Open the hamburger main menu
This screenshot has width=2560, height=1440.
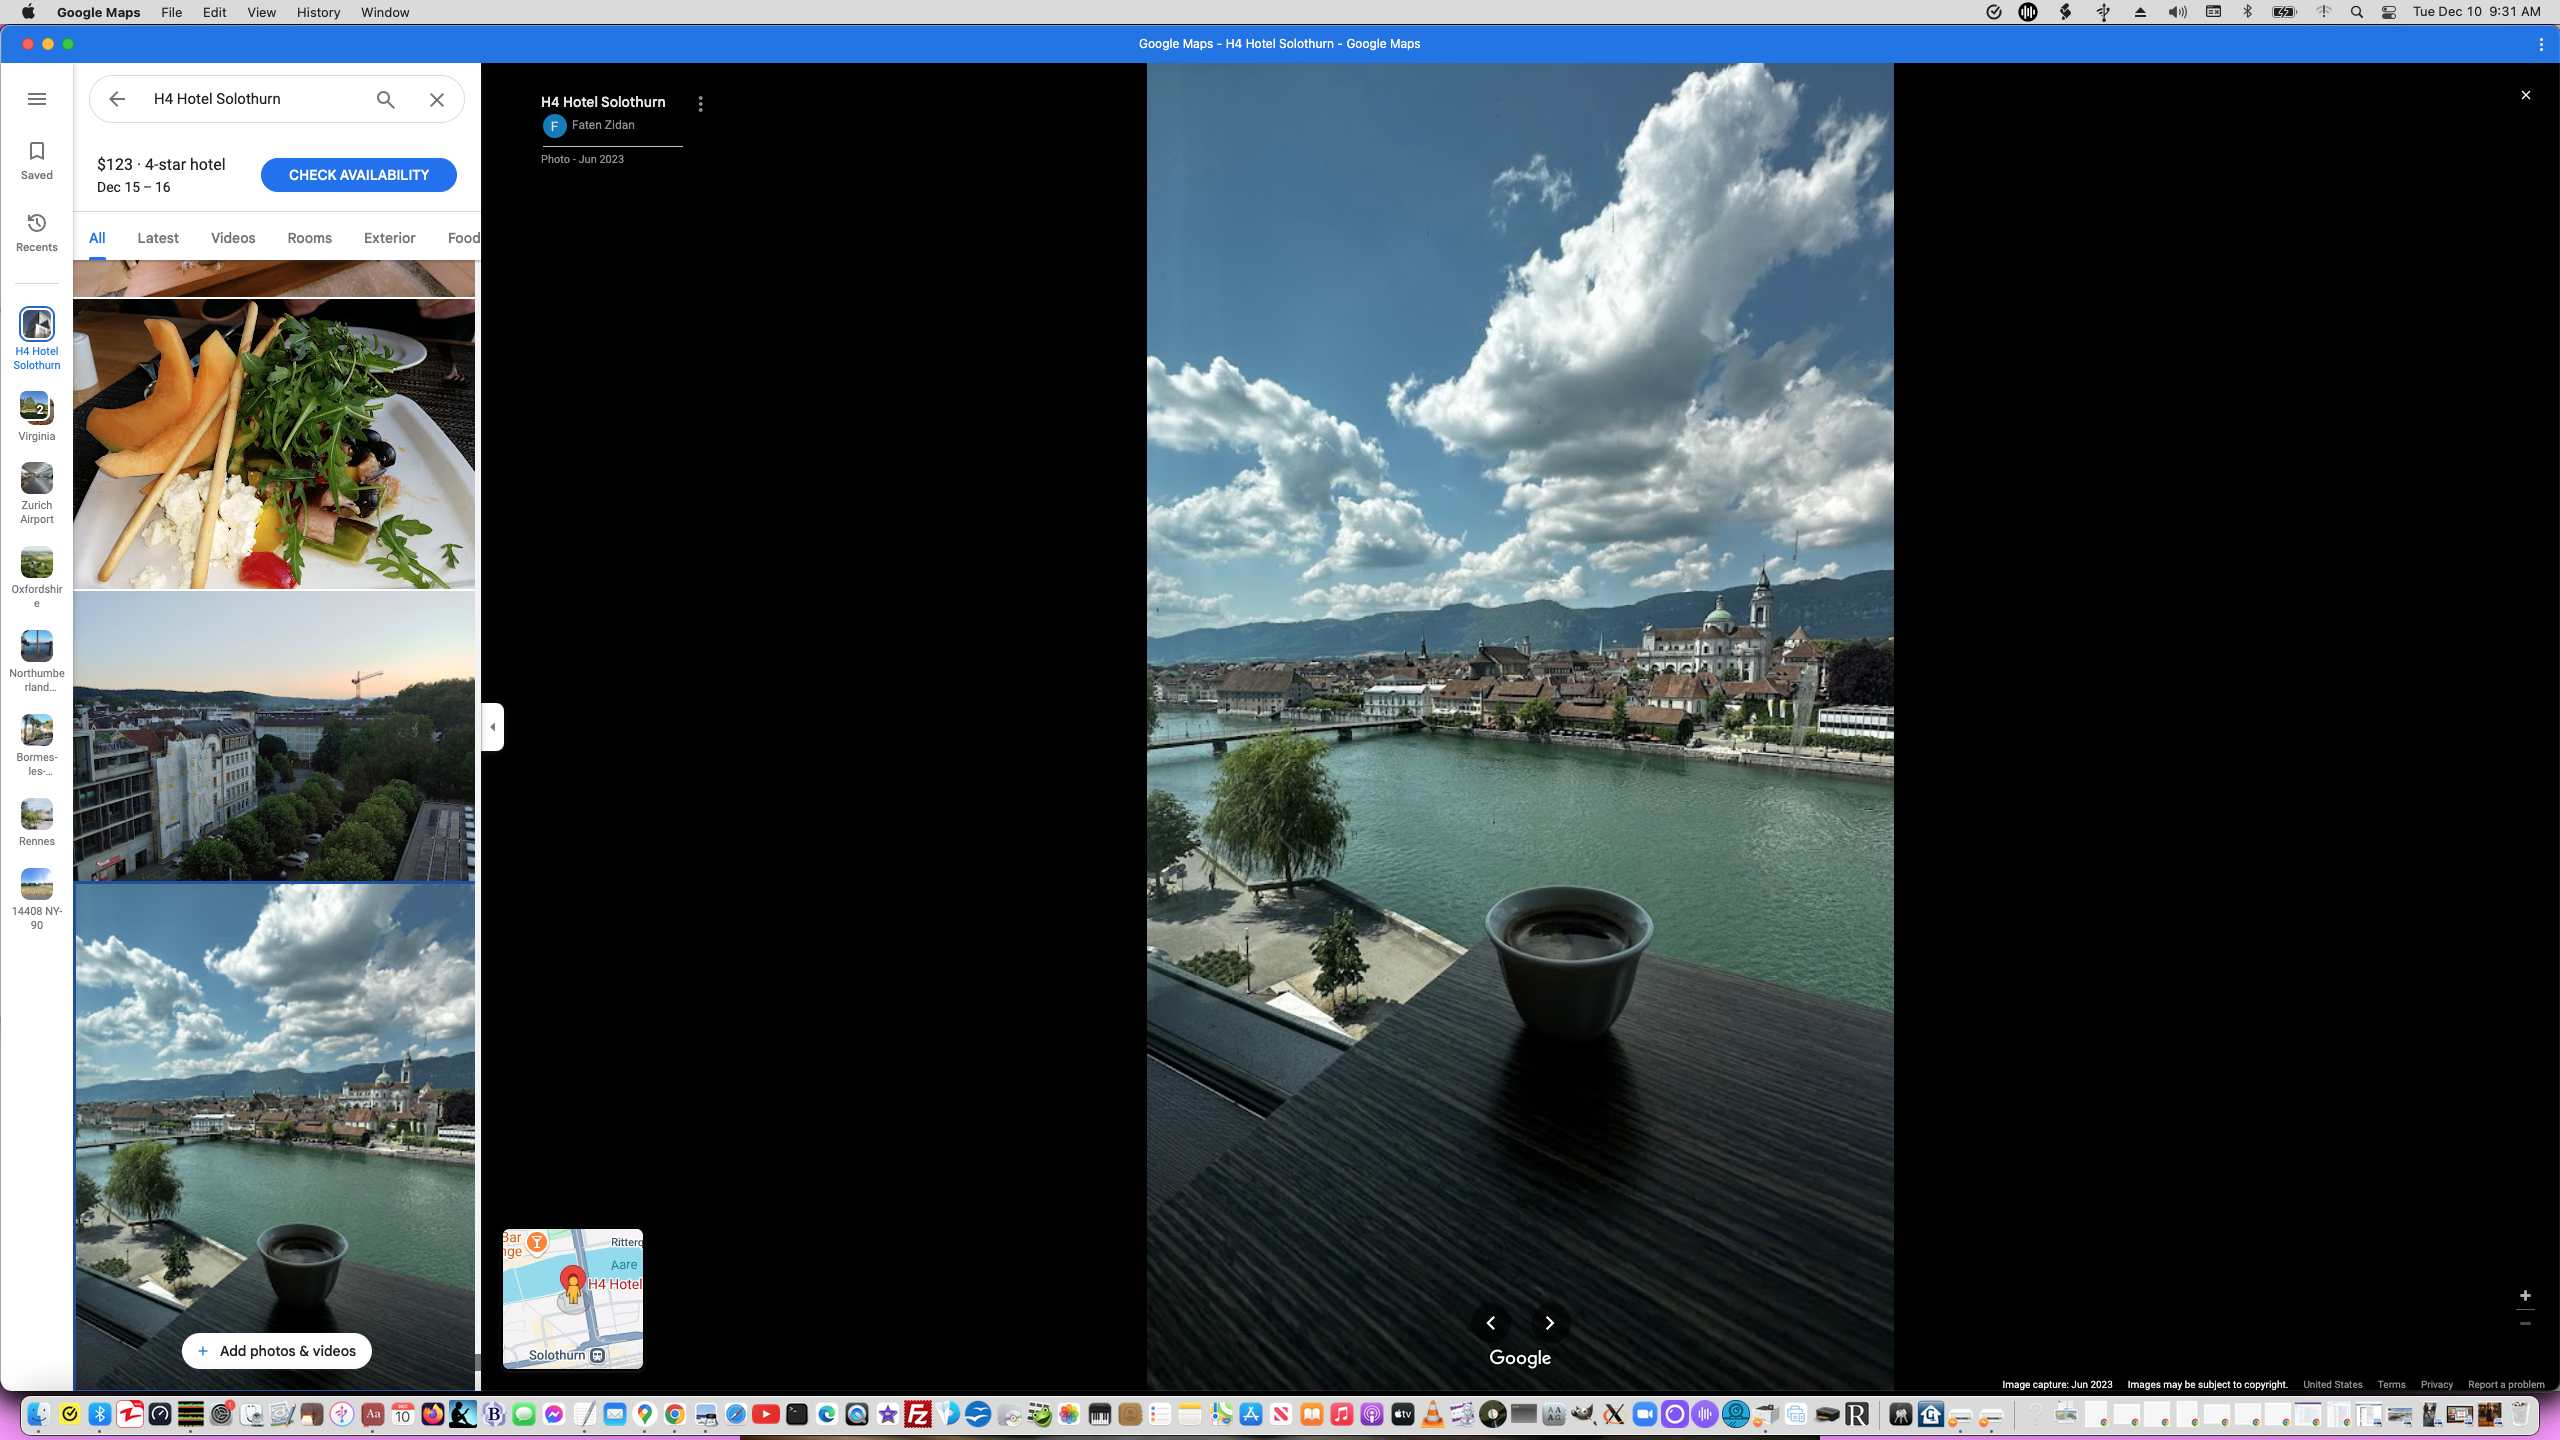click(x=37, y=99)
